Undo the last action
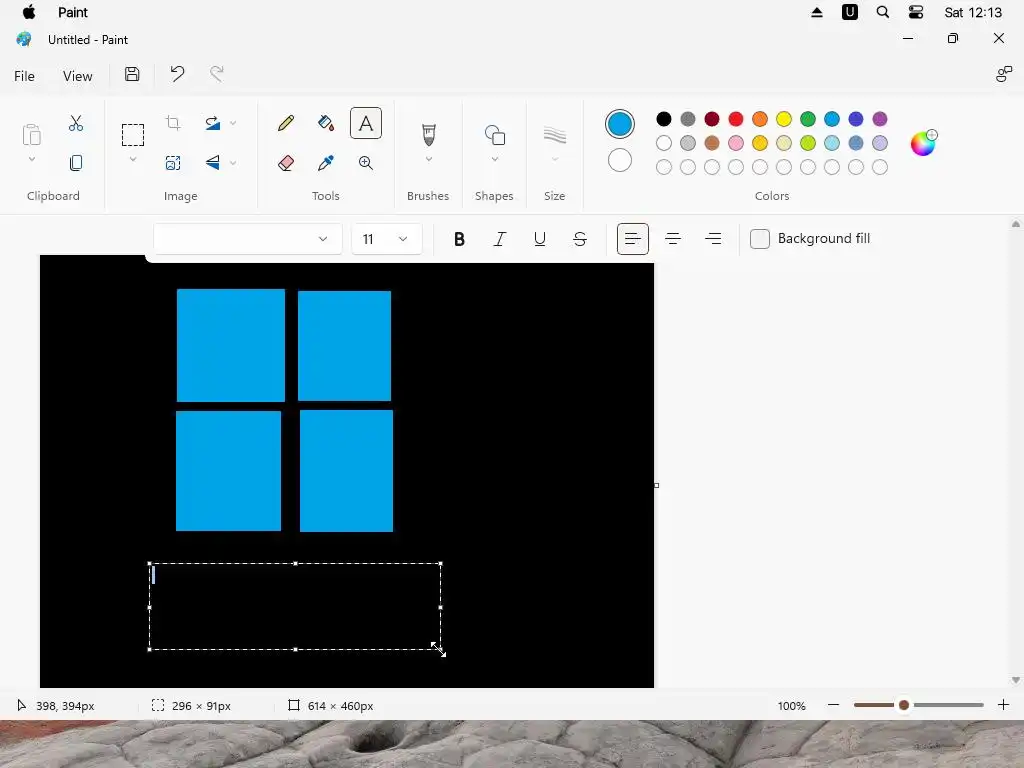 tap(177, 74)
